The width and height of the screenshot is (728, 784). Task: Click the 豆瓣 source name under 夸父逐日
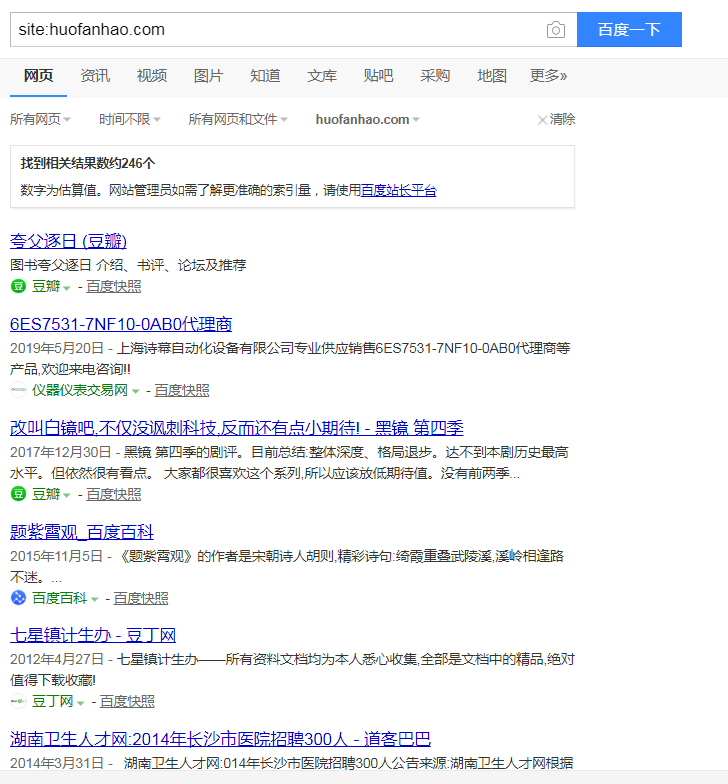click(x=46, y=286)
